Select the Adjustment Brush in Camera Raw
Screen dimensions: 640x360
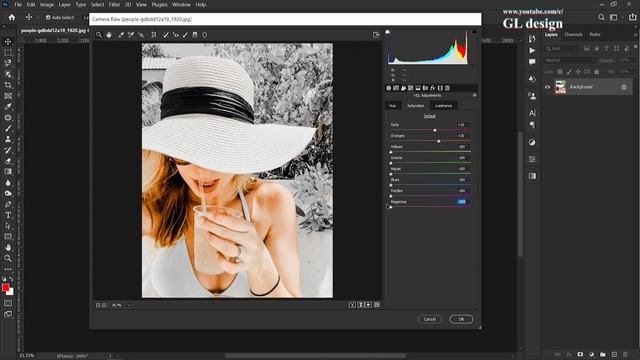(x=185, y=35)
